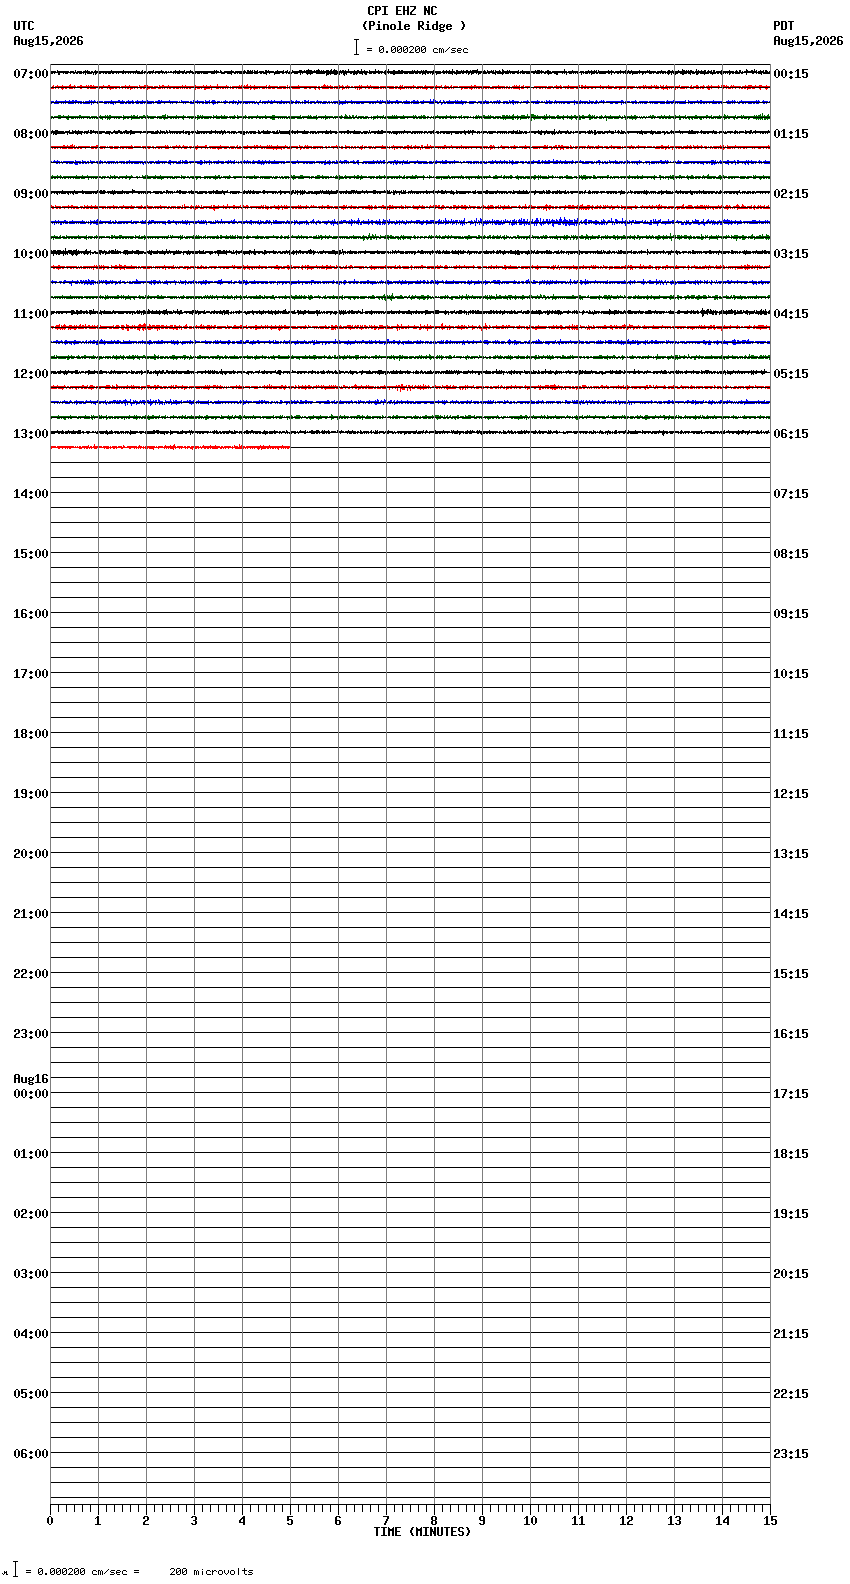The height and width of the screenshot is (1584, 850).
Task: Click the 13:00 UTC row label
Action: (x=31, y=434)
